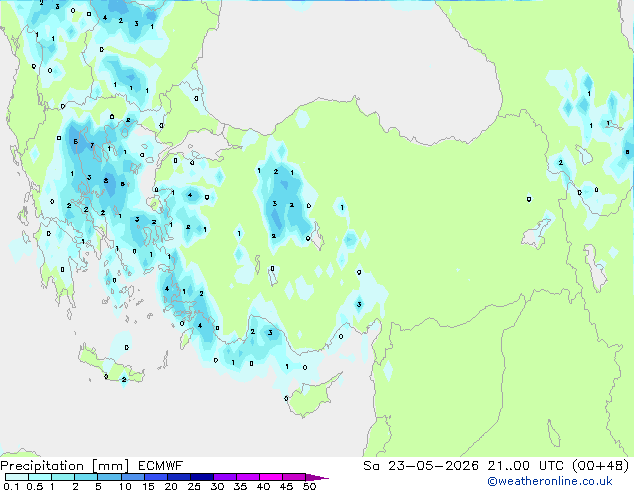The width and height of the screenshot is (634, 490).
Task: Click the legend label "15"
Action: pyautogui.click(x=148, y=486)
